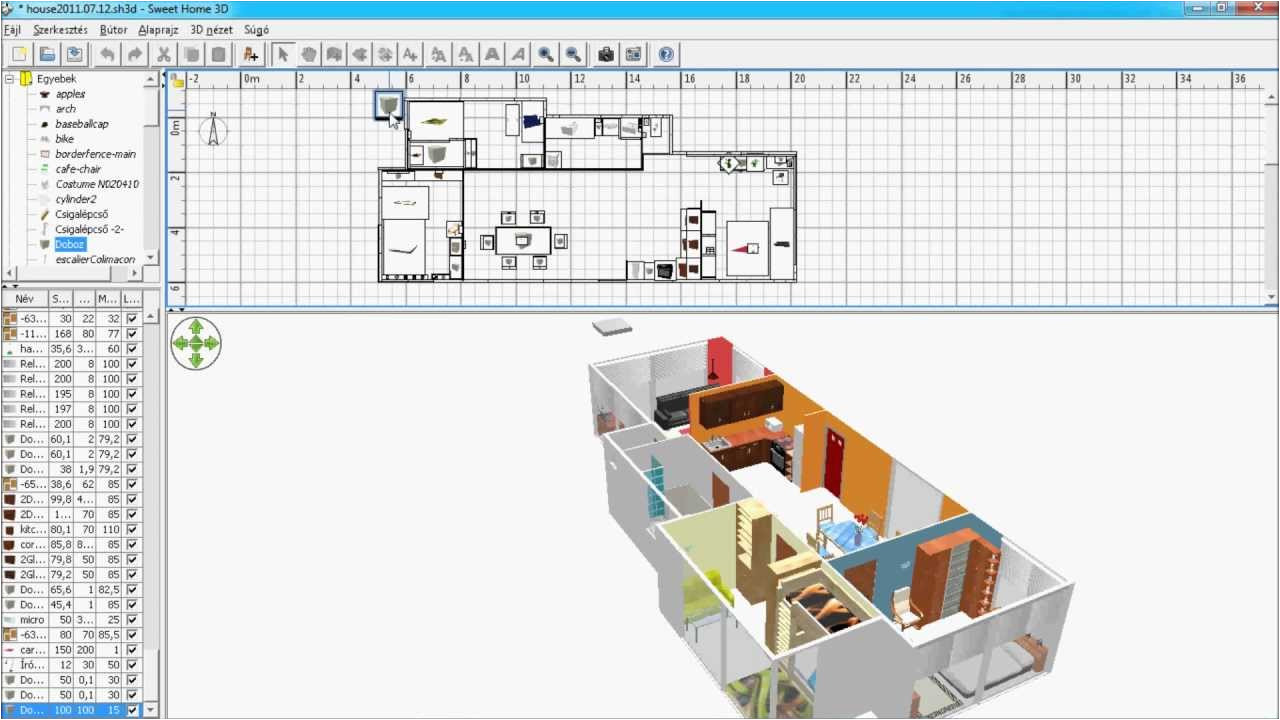Take a photo with the camera icon
Image resolution: width=1280 pixels, height=720 pixels.
(x=606, y=54)
